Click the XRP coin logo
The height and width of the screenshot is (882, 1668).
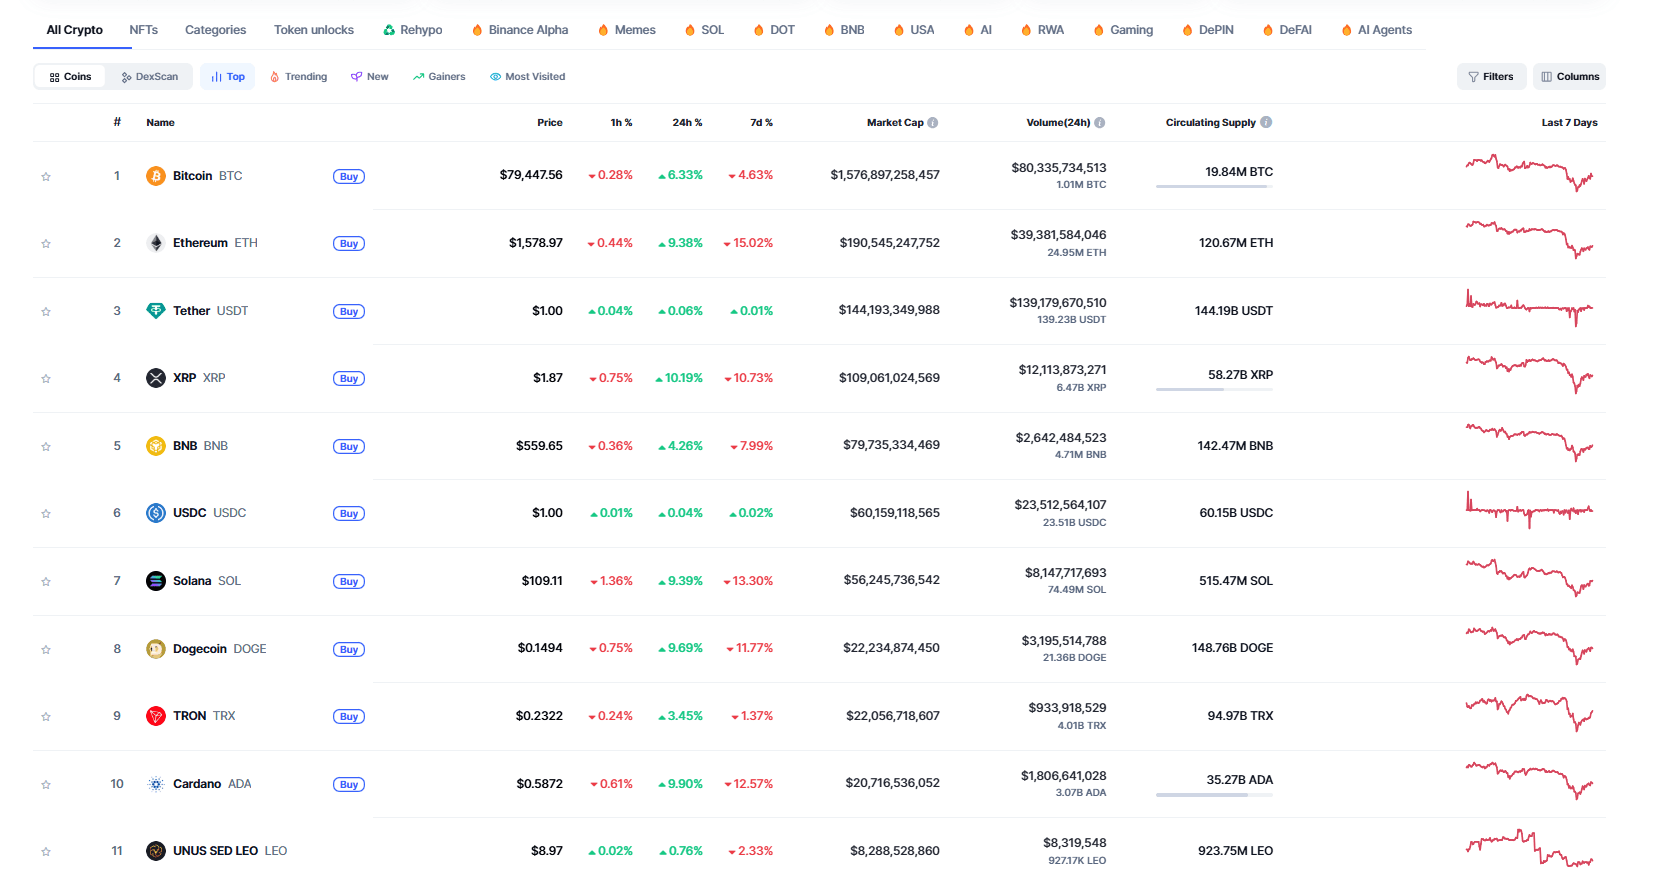pos(156,378)
